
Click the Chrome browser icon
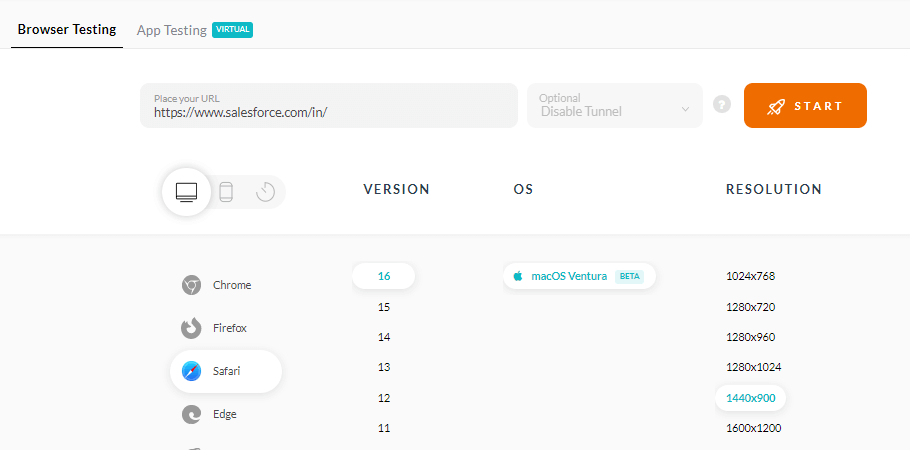pyautogui.click(x=192, y=285)
